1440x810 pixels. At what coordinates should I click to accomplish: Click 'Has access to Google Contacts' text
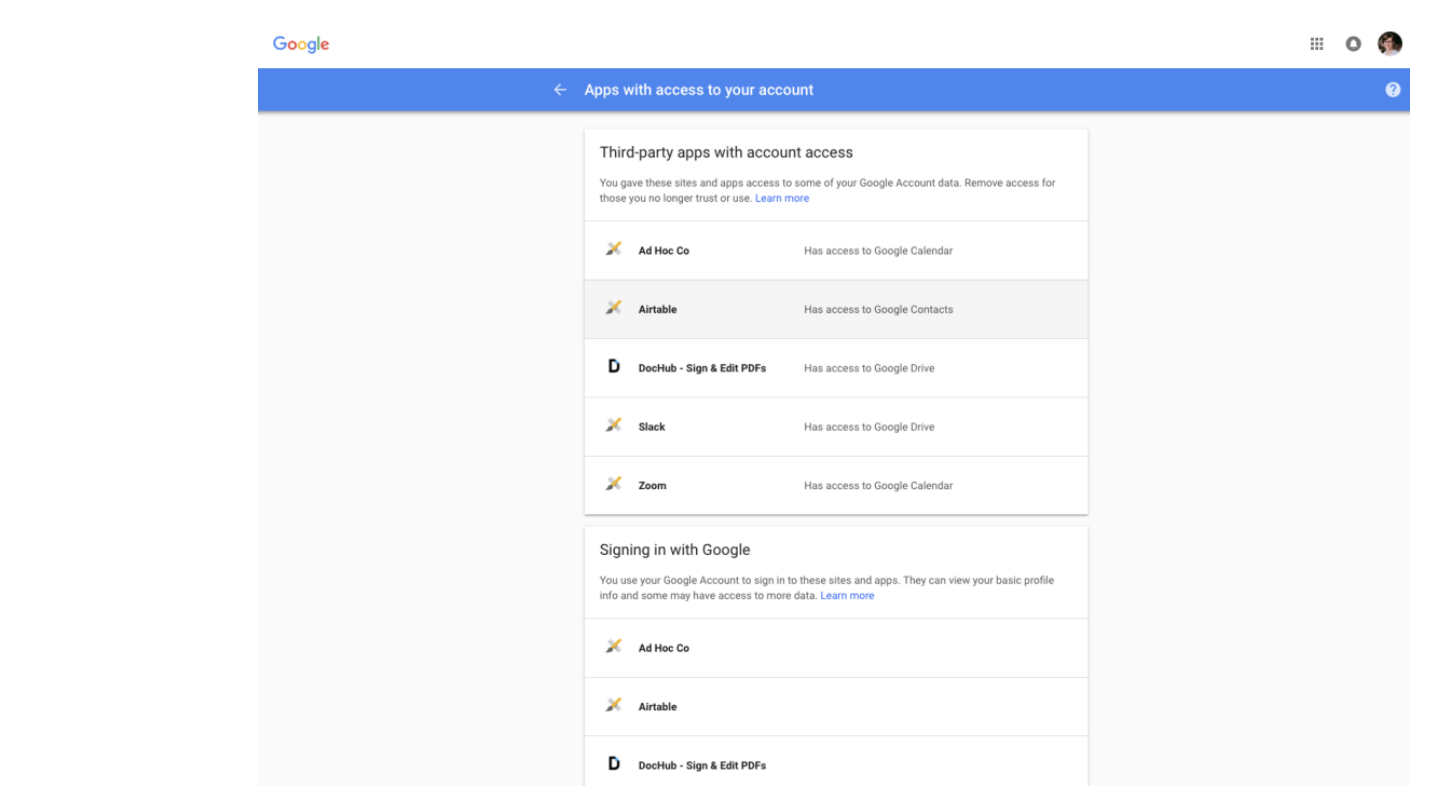878,310
